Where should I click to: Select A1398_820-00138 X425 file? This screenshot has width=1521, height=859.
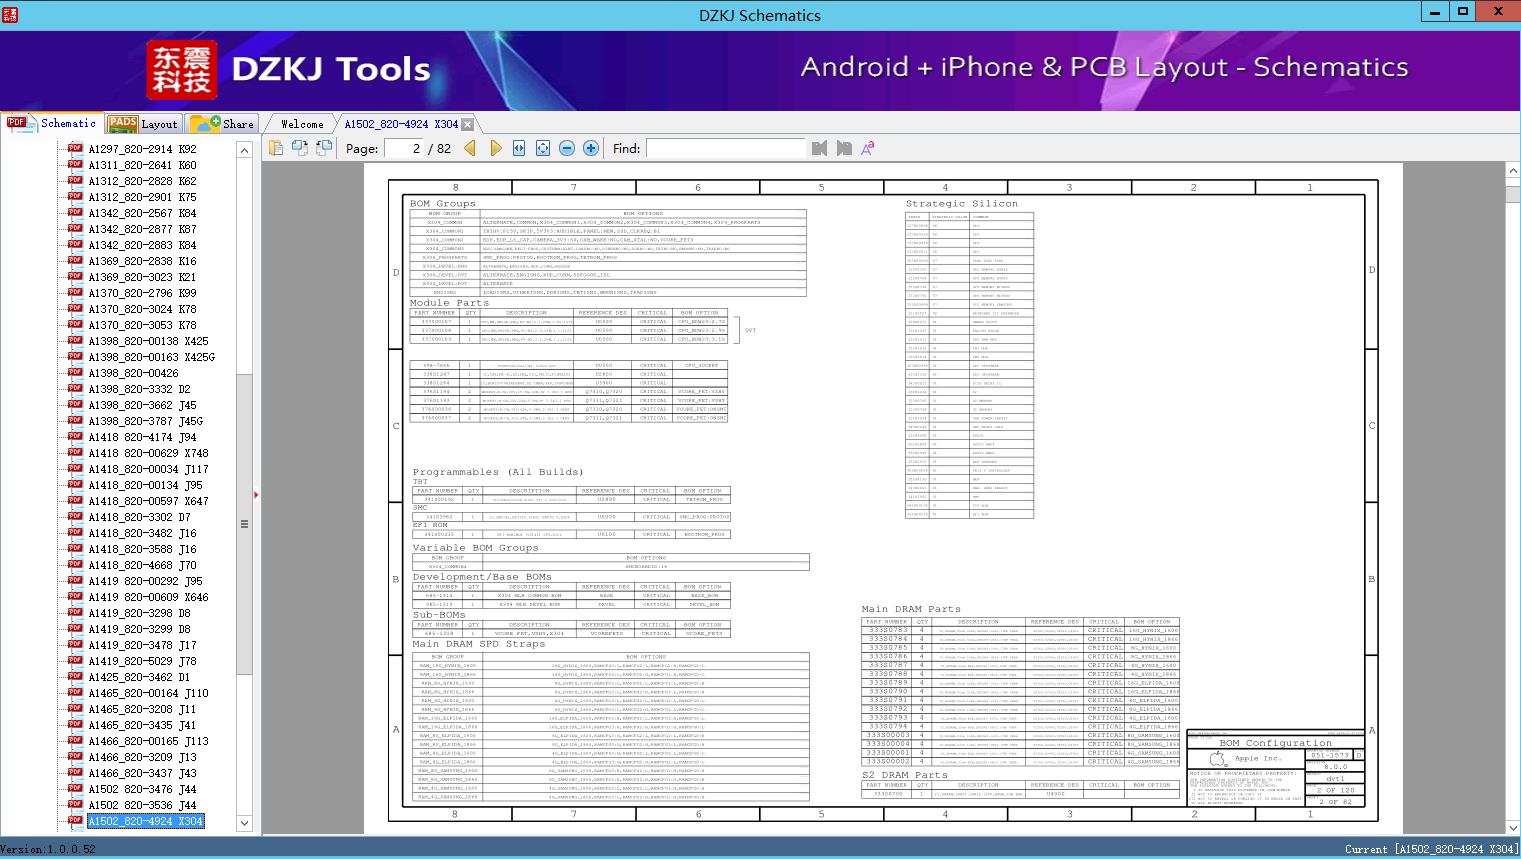coord(148,341)
